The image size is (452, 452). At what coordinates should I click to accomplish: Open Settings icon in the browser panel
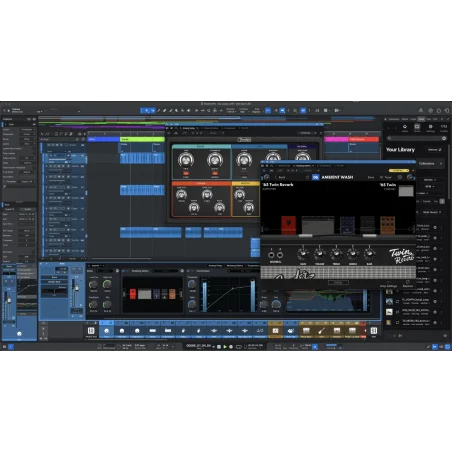click(430, 128)
